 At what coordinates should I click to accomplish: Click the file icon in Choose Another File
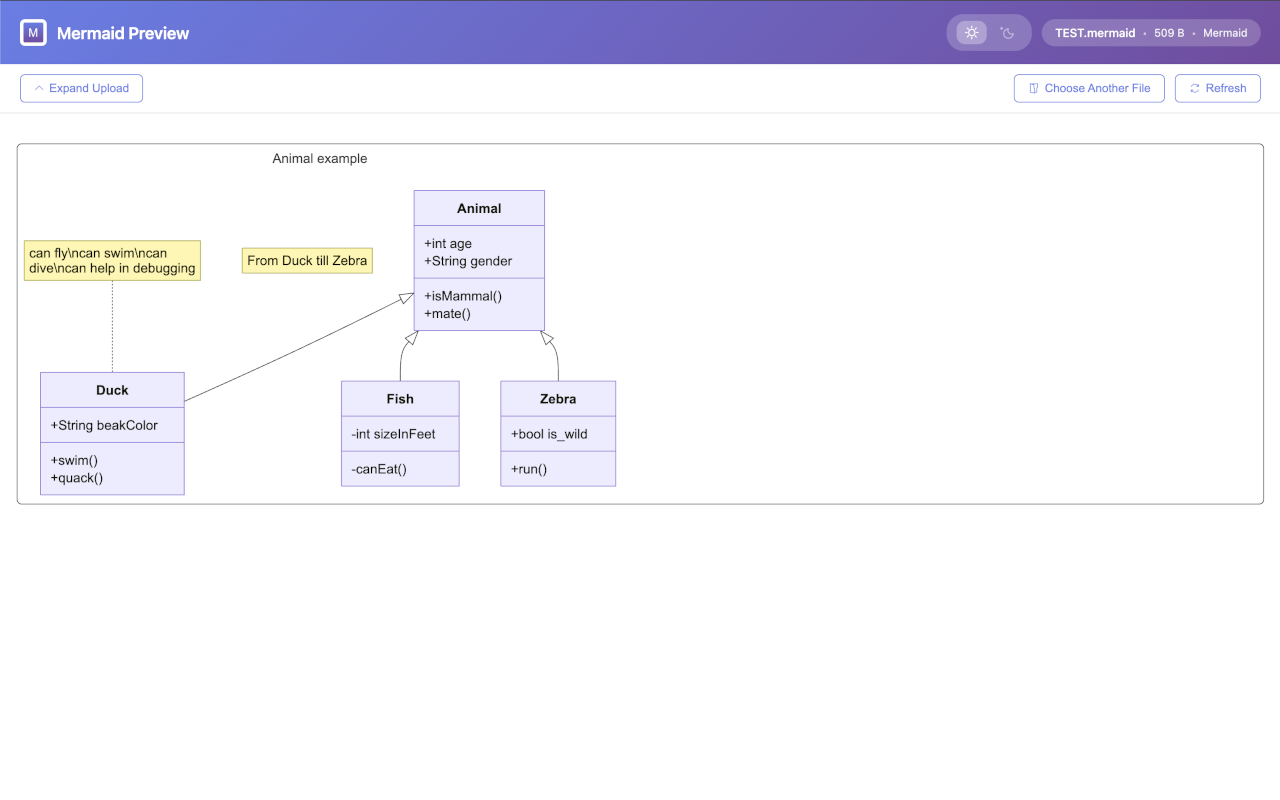[1034, 88]
